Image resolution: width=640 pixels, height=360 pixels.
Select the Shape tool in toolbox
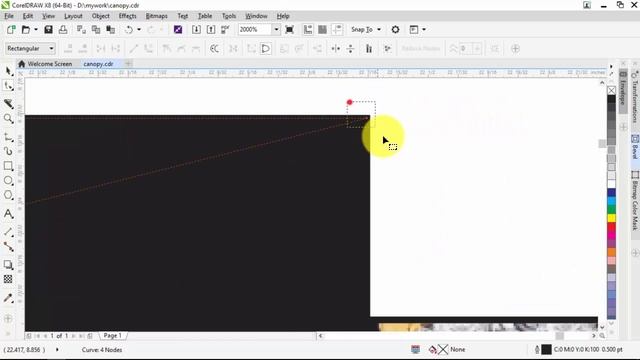pos(9,86)
